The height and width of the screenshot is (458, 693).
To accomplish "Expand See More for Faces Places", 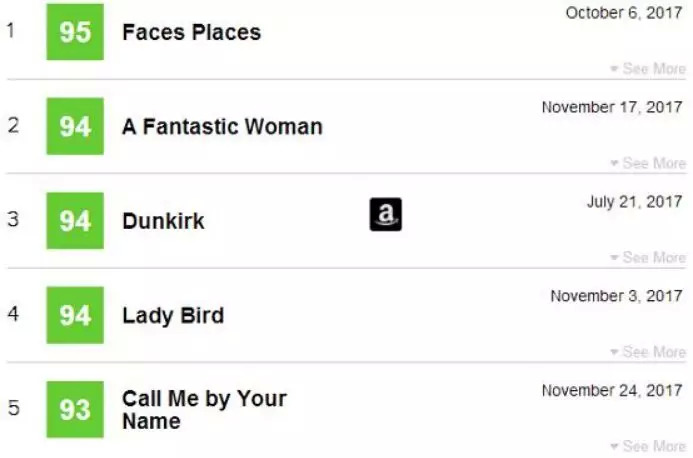I will click(648, 69).
